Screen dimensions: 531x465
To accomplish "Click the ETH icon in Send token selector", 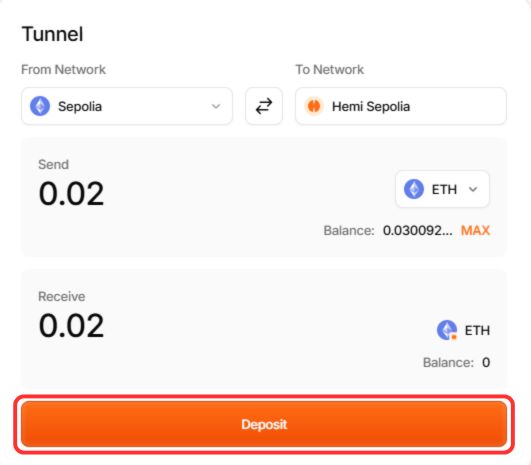I will click(x=414, y=189).
